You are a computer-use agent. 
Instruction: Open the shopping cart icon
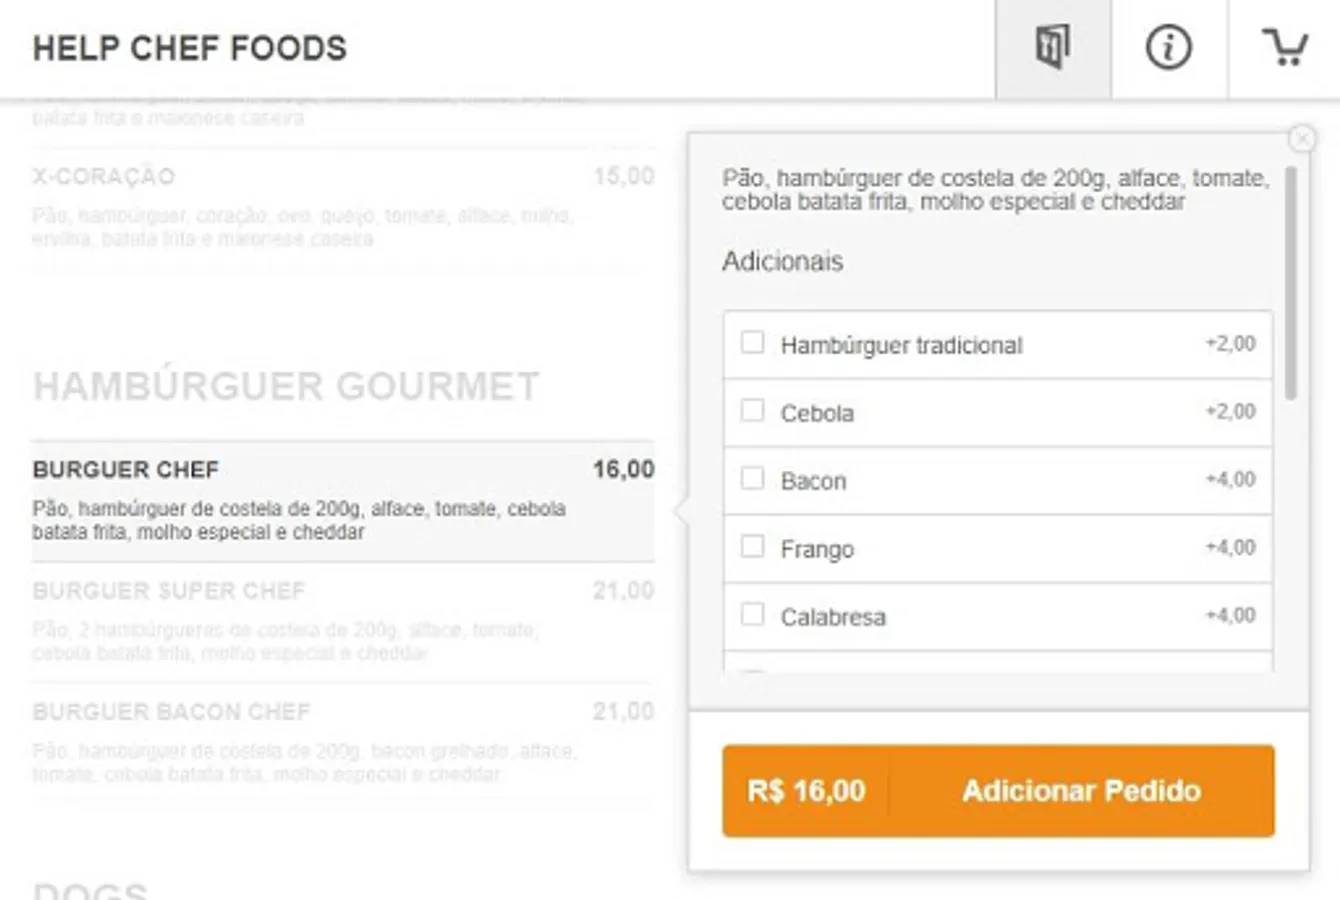click(x=1285, y=48)
